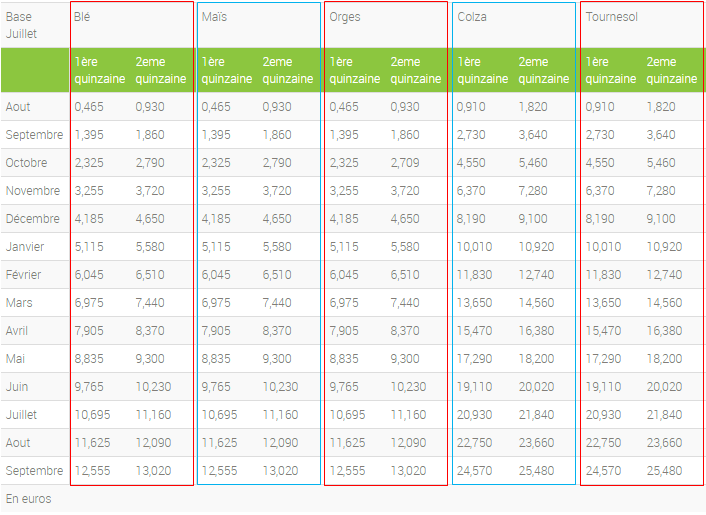The height and width of the screenshot is (515, 706).
Task: Click the Mai row label
Action: click(x=15, y=359)
